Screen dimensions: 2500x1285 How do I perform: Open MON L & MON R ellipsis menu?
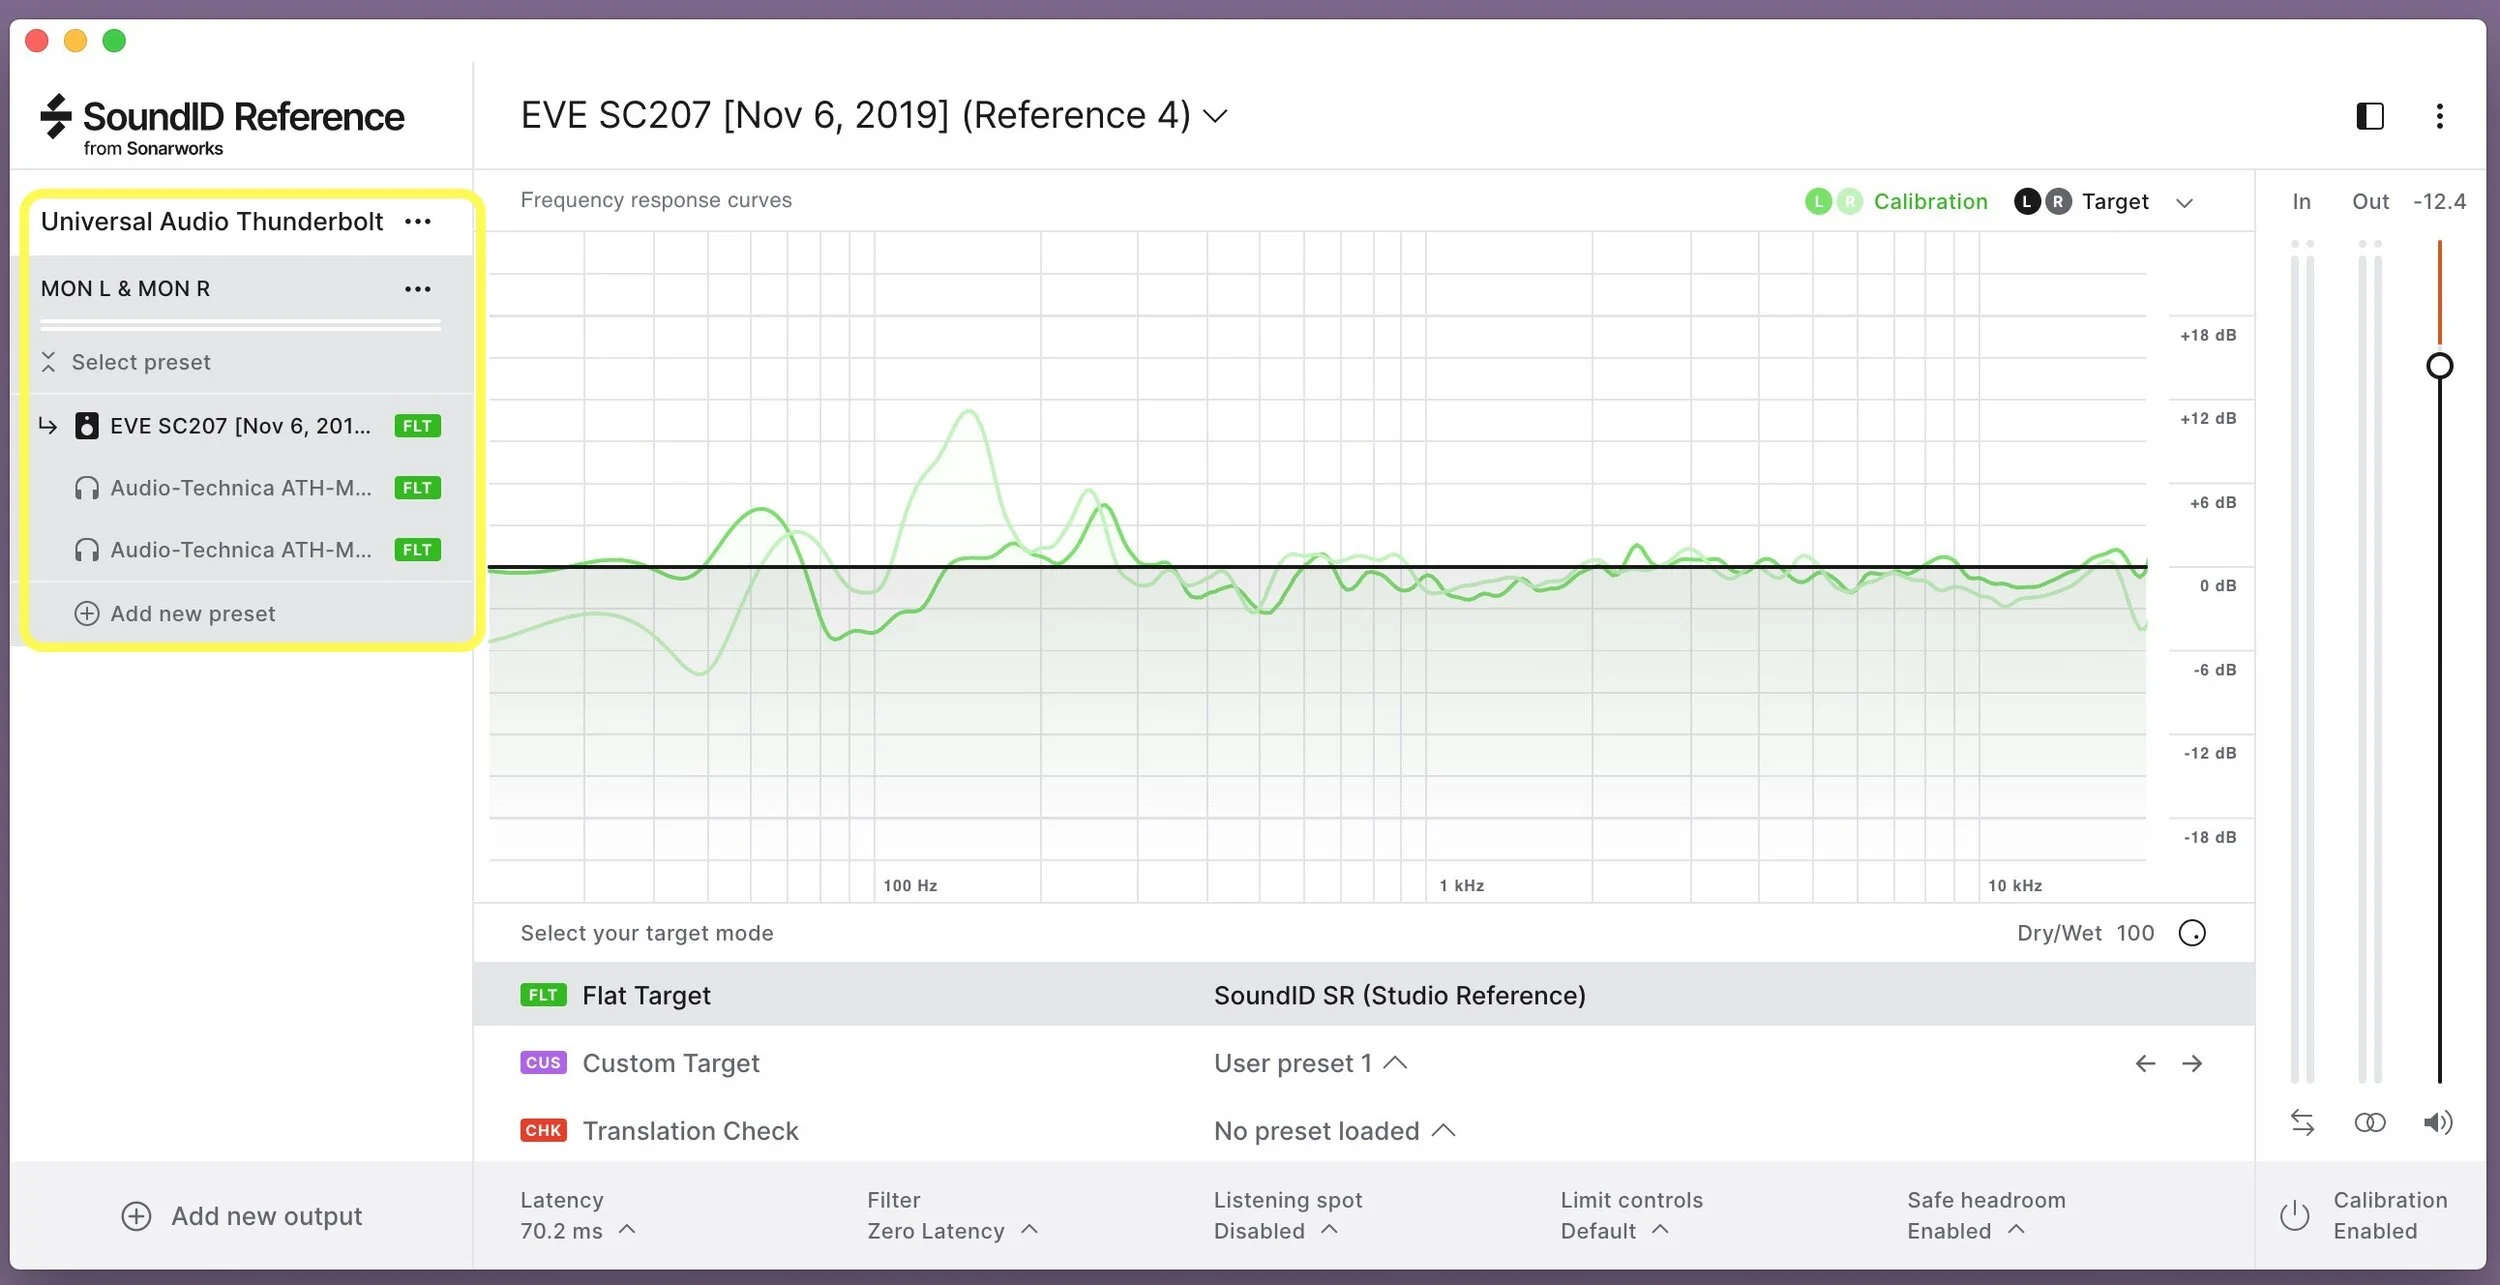(418, 289)
